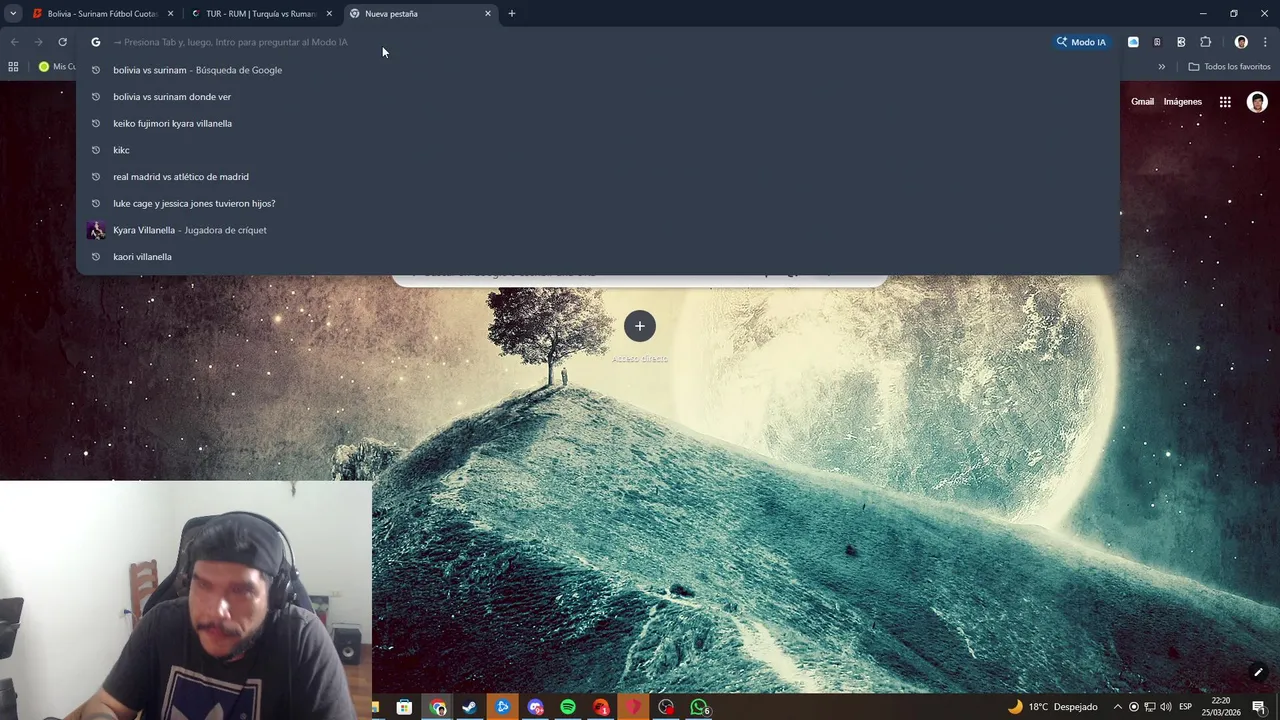Screen dimensions: 1280x720
Task: Expand the hidden bookmarks chevron
Action: pyautogui.click(x=1161, y=67)
